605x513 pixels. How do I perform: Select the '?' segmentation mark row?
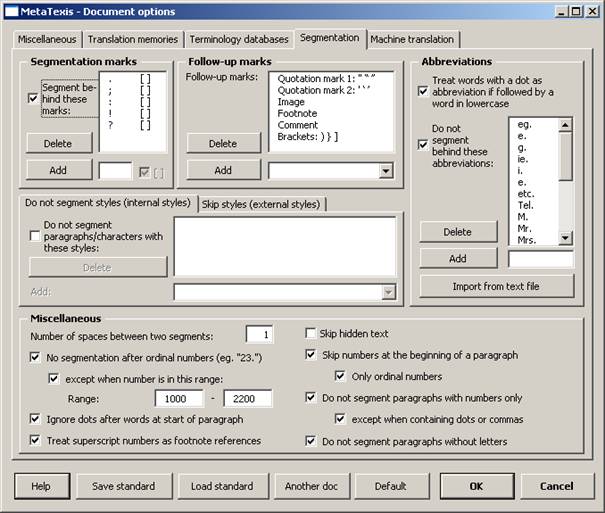[x=130, y=125]
